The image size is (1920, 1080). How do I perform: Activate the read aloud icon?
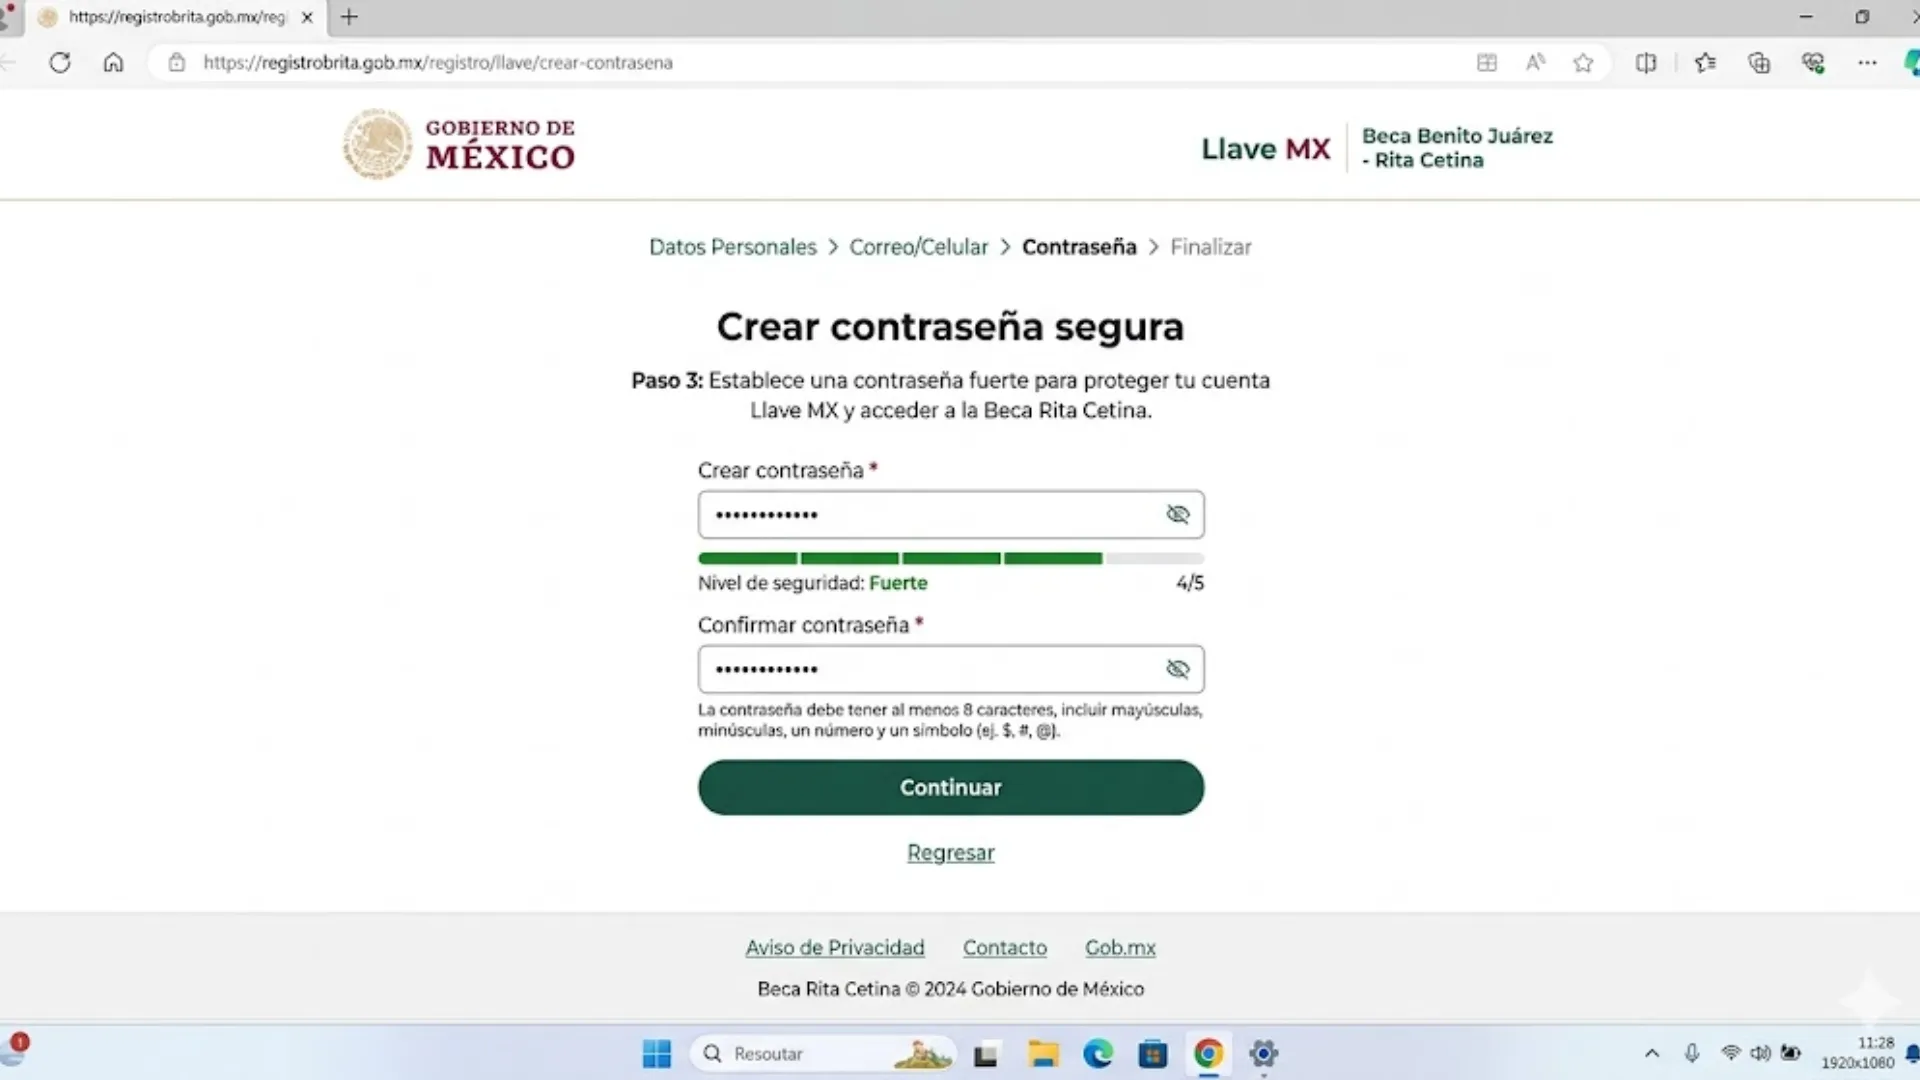click(x=1535, y=63)
